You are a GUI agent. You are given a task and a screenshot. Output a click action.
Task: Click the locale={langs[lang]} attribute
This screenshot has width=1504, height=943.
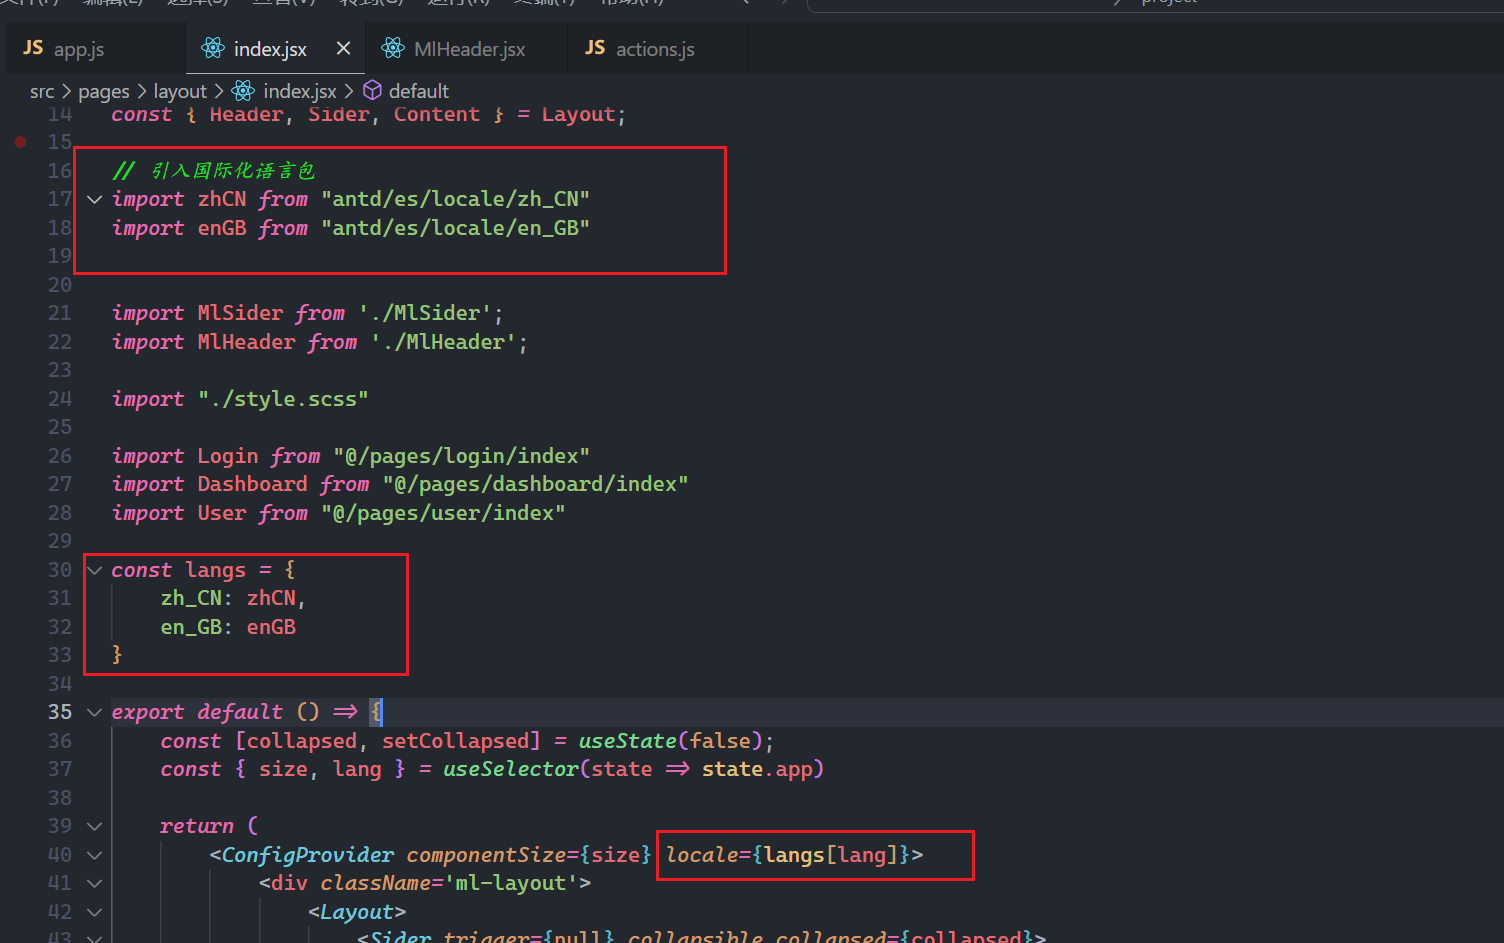tap(788, 855)
